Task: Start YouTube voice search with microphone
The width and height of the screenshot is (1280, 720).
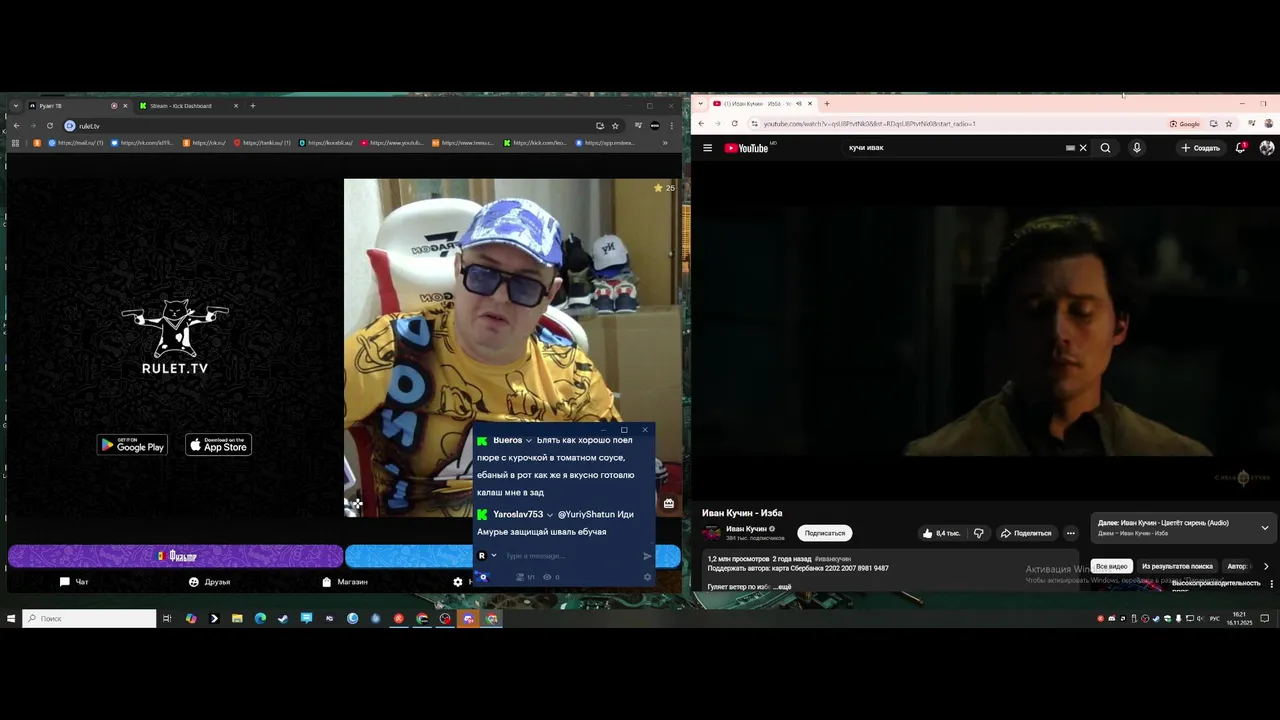Action: coord(1136,148)
